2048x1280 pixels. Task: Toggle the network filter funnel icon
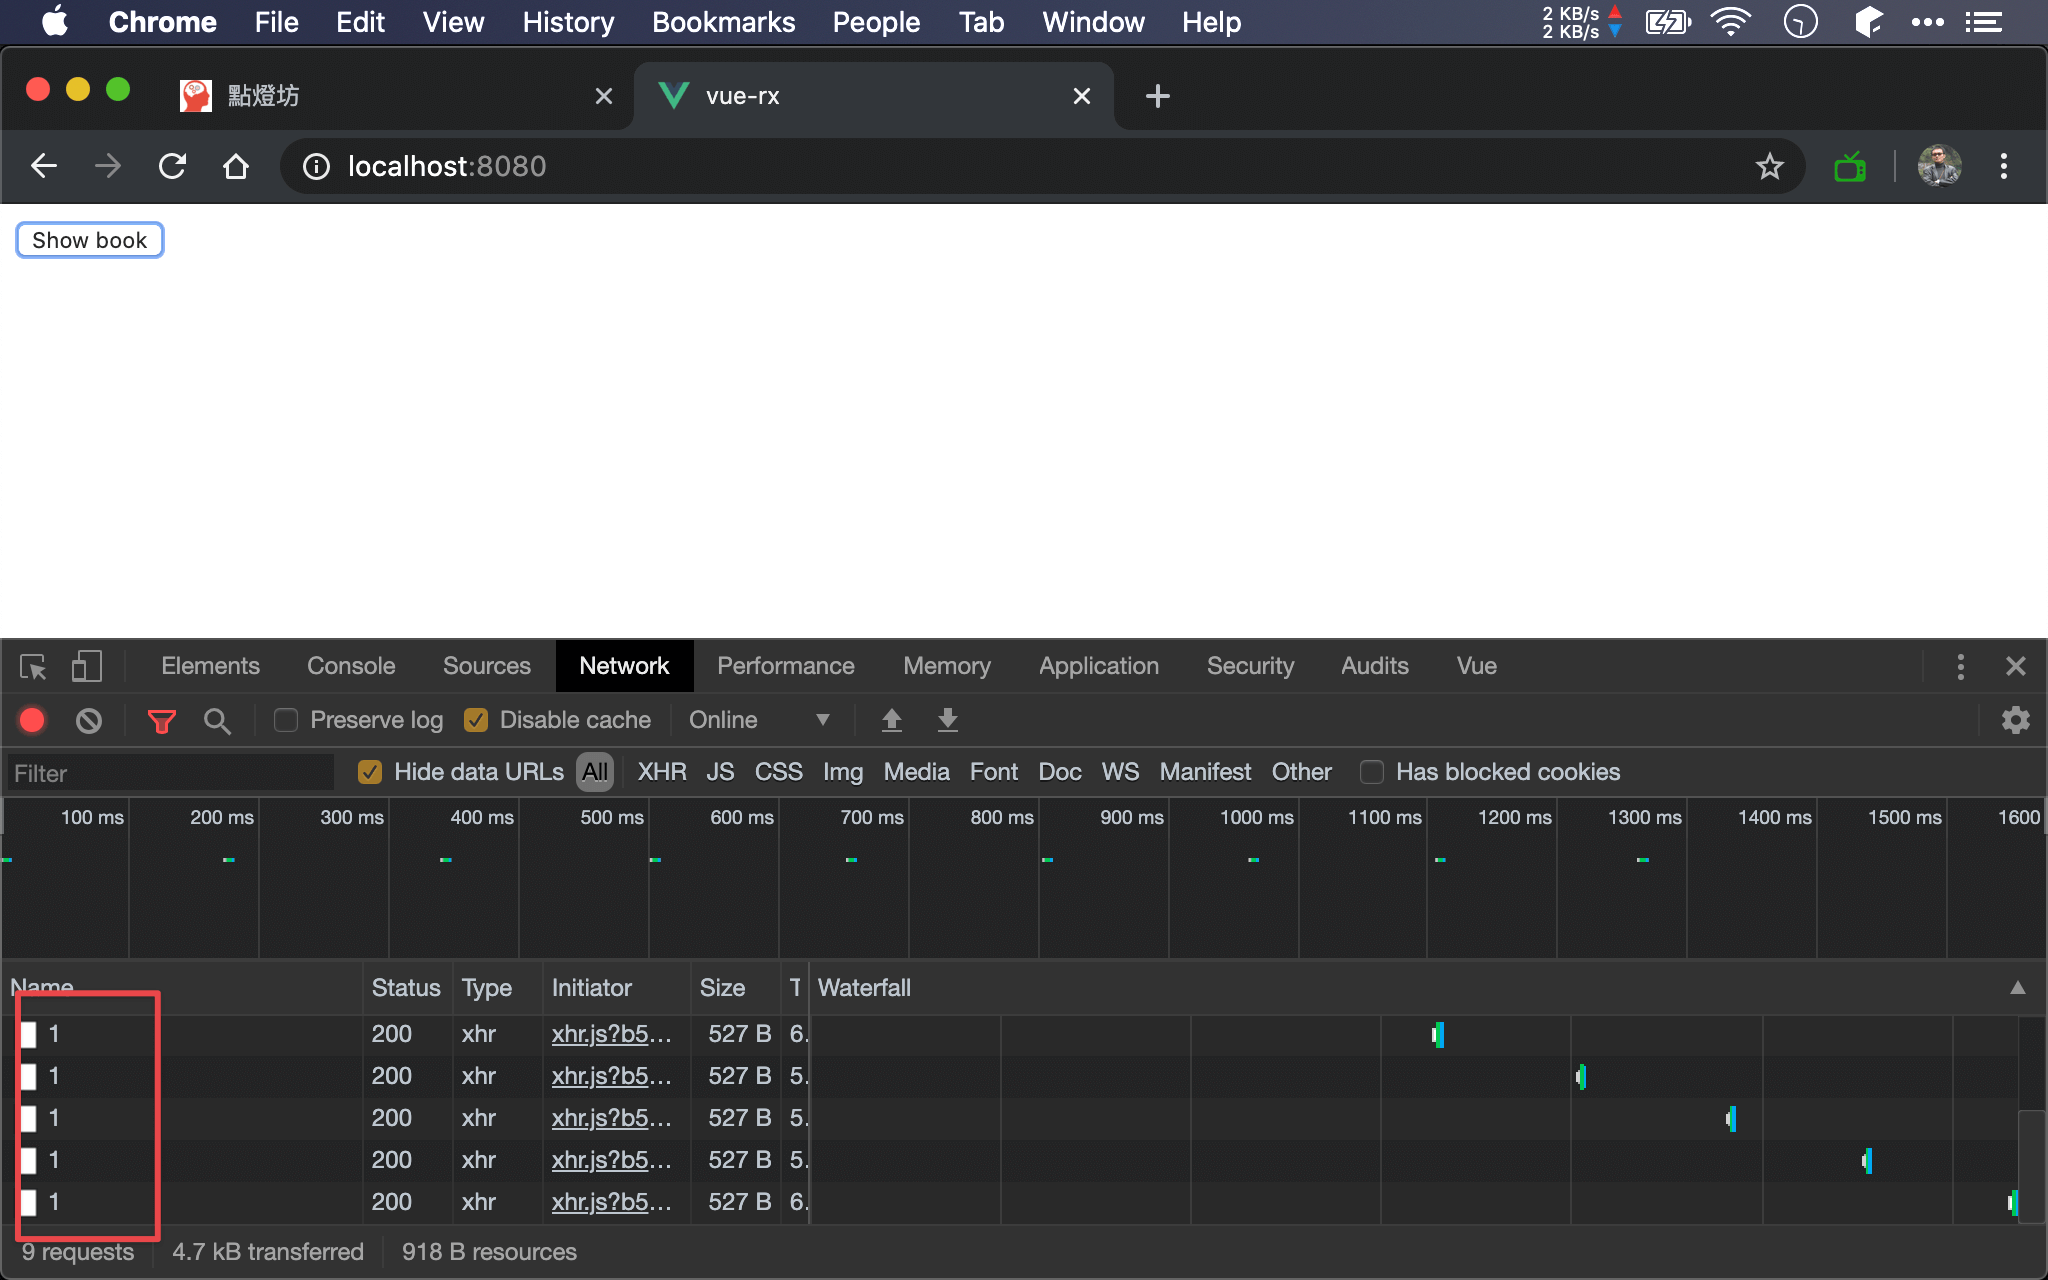click(162, 720)
